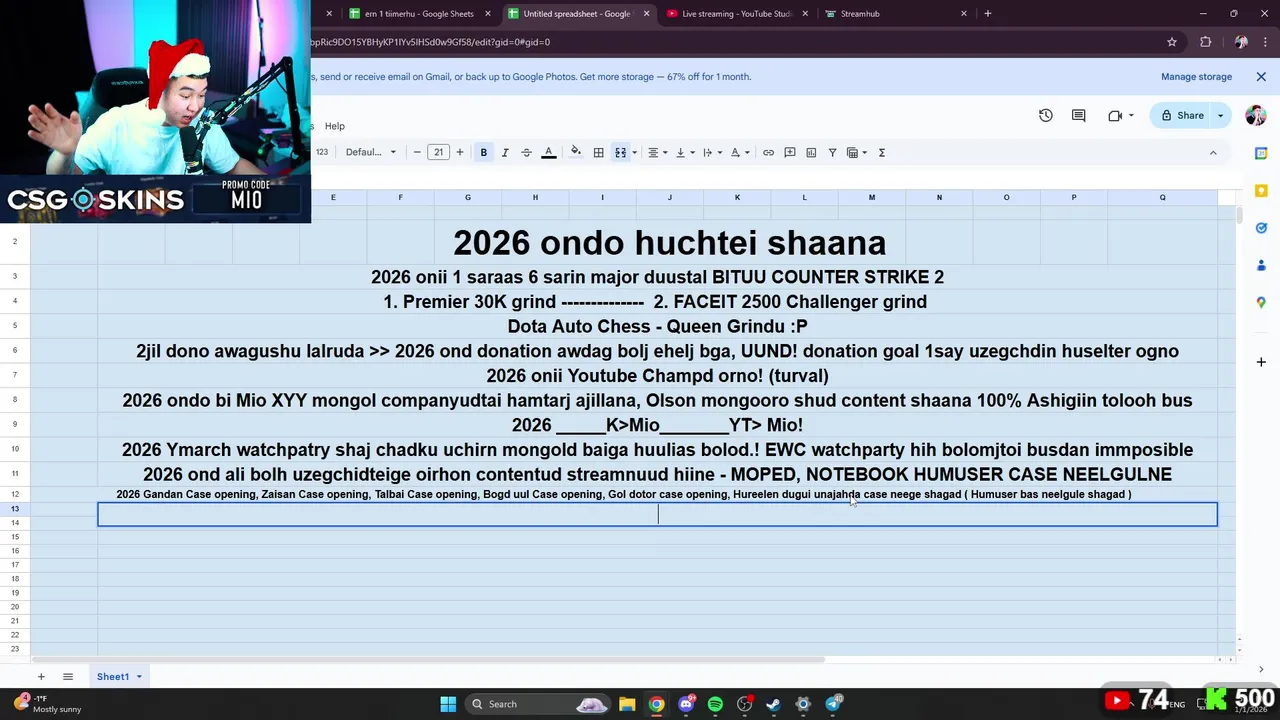Viewport: 1280px width, 720px height.
Task: Open vertical align dropdown
Action: [684, 152]
